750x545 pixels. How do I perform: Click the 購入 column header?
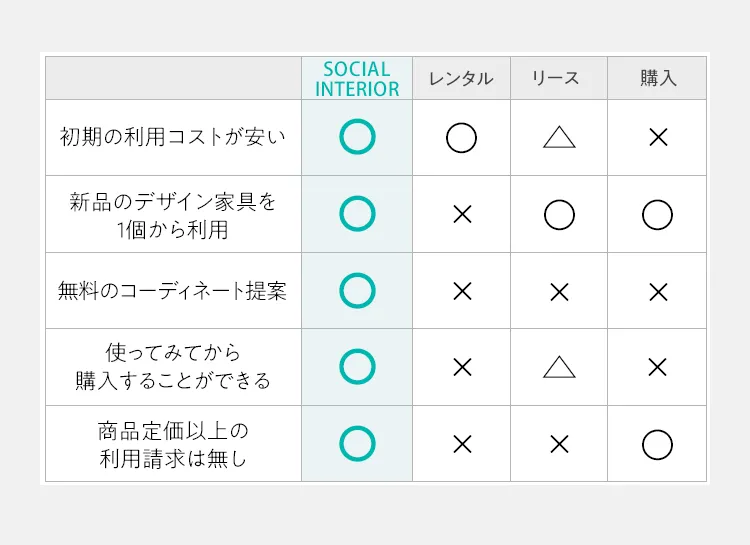click(659, 78)
